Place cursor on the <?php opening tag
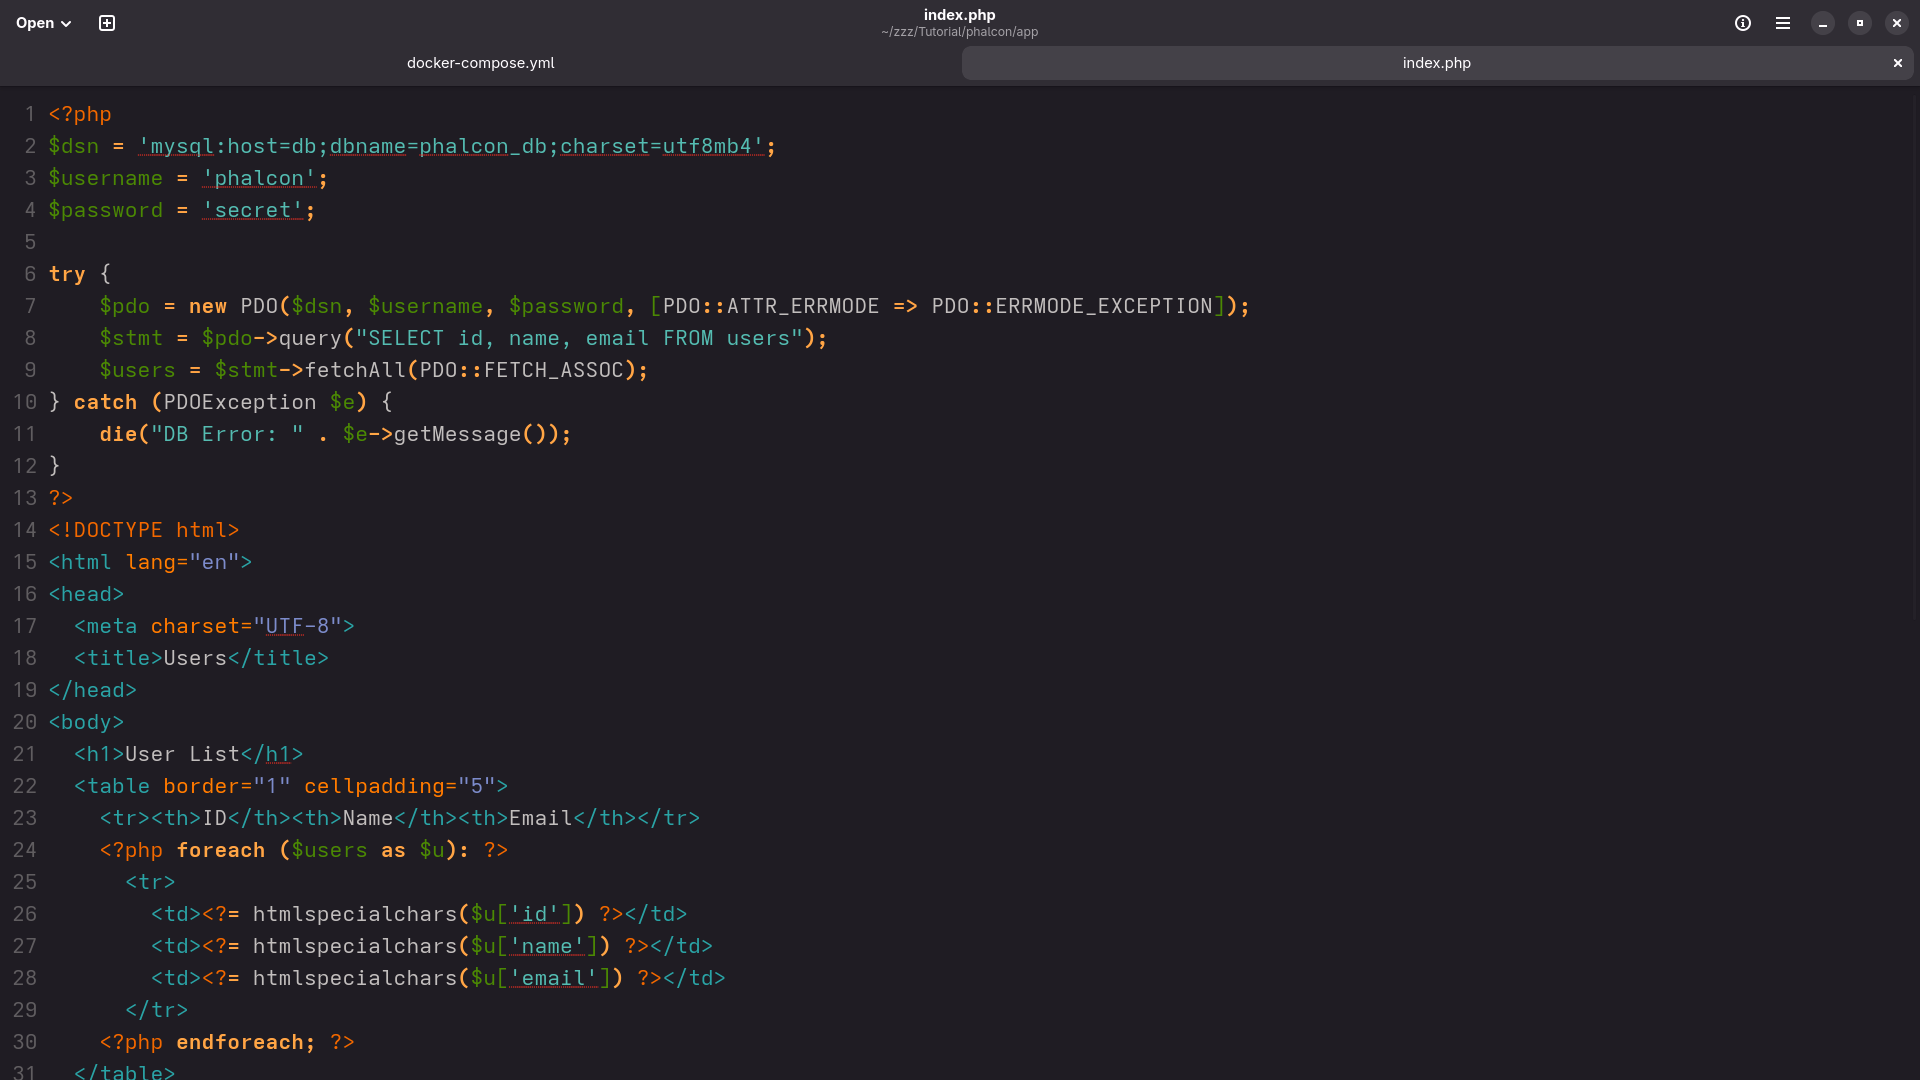 80,114
